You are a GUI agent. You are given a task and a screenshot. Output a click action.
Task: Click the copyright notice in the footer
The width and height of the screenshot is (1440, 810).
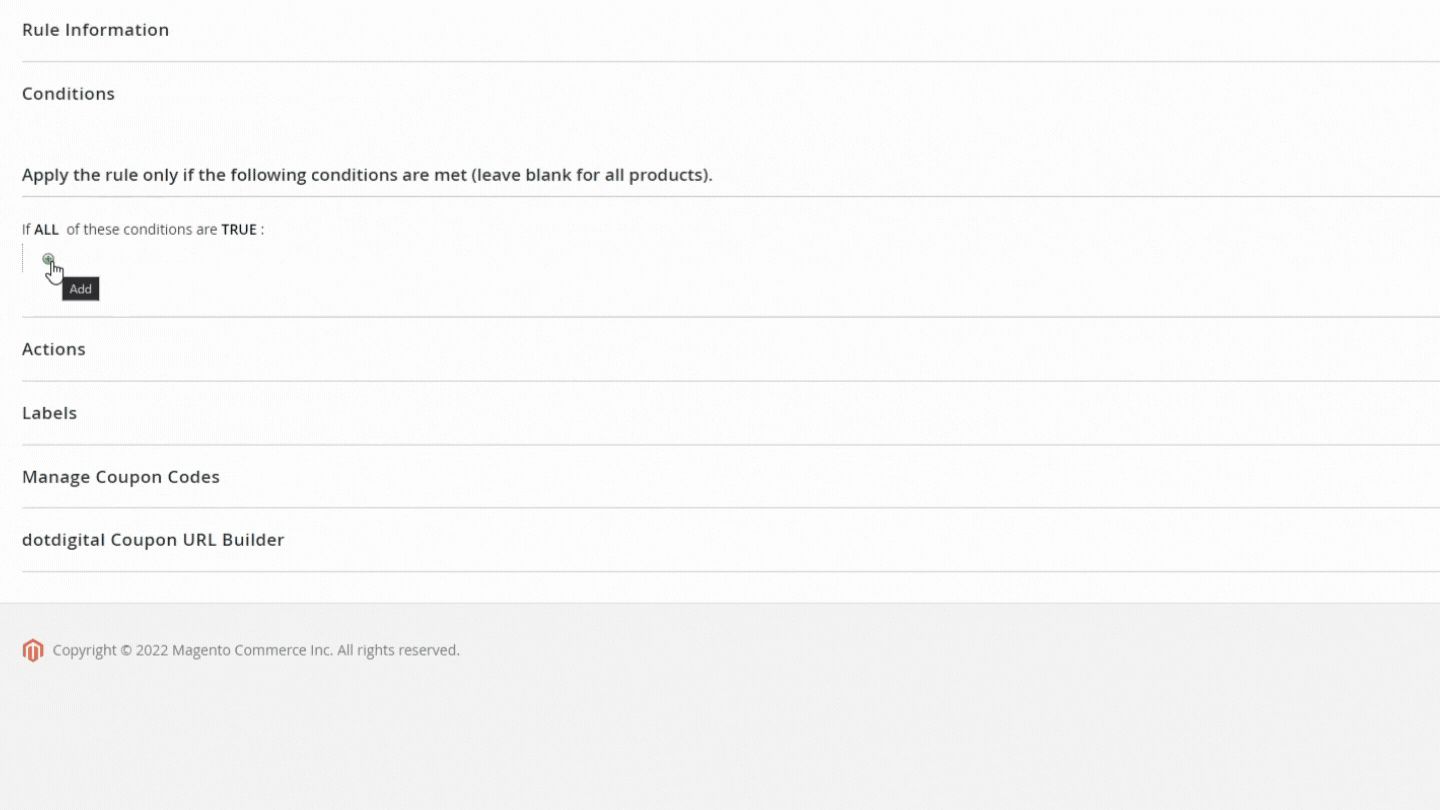coord(255,650)
